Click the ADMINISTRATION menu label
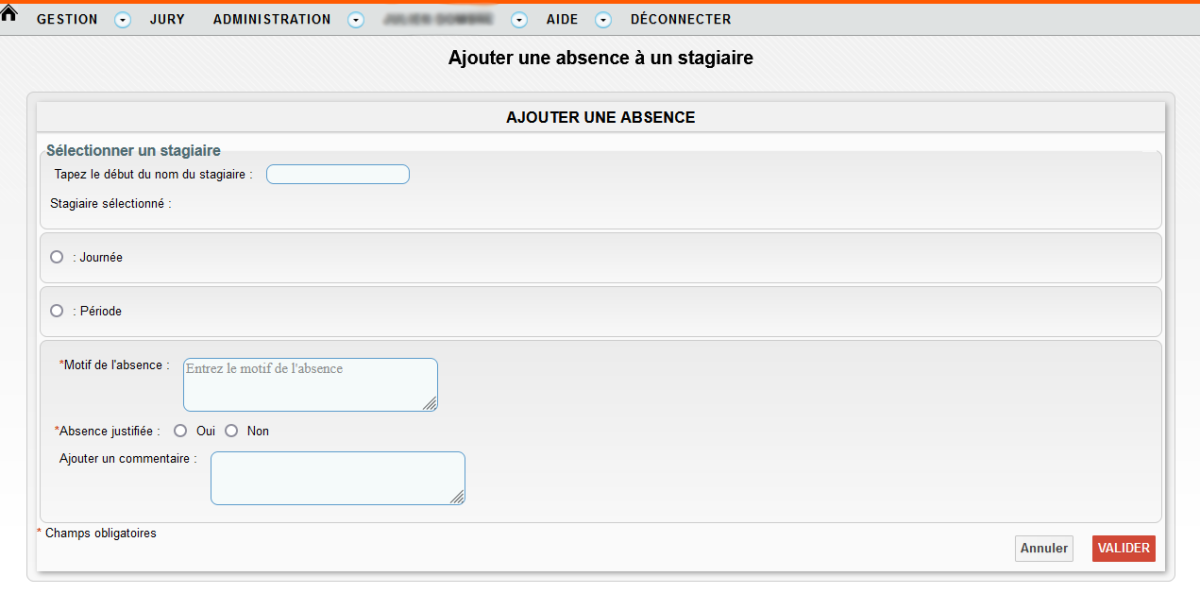 coord(271,20)
